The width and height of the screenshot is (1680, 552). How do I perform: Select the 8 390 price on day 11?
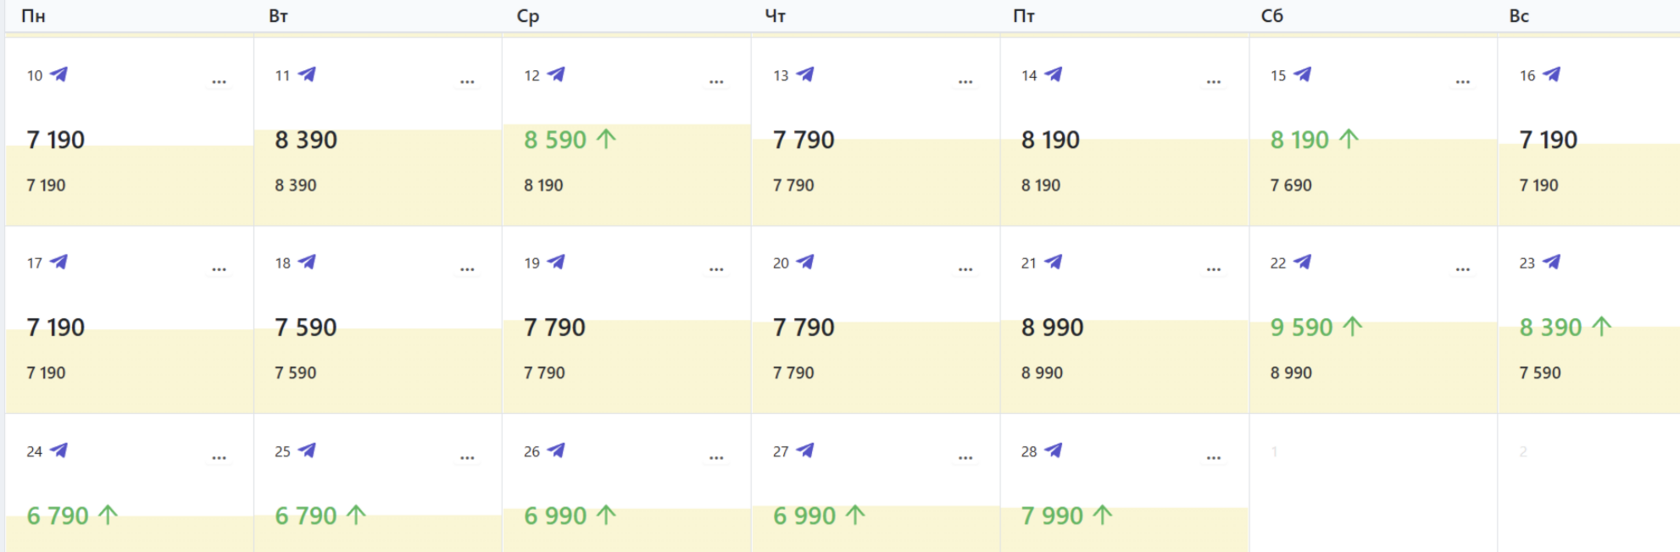pyautogui.click(x=306, y=140)
